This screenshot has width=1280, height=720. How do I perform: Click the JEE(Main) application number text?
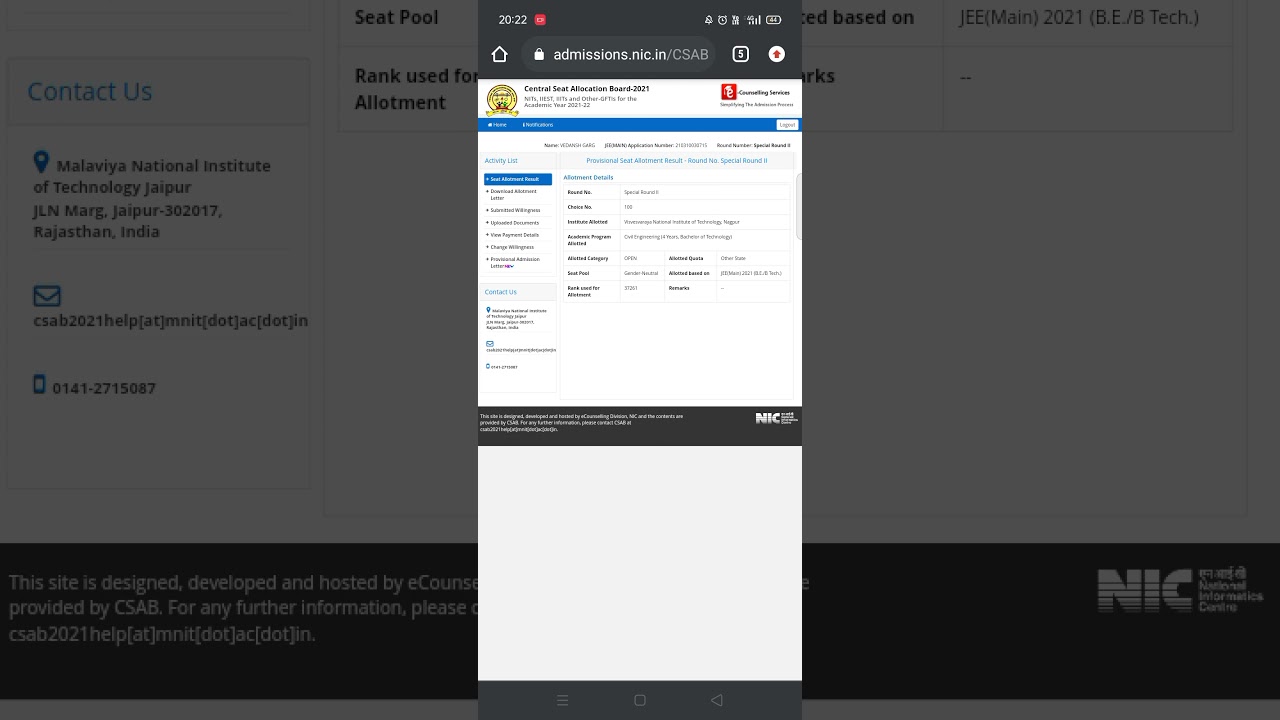656,146
